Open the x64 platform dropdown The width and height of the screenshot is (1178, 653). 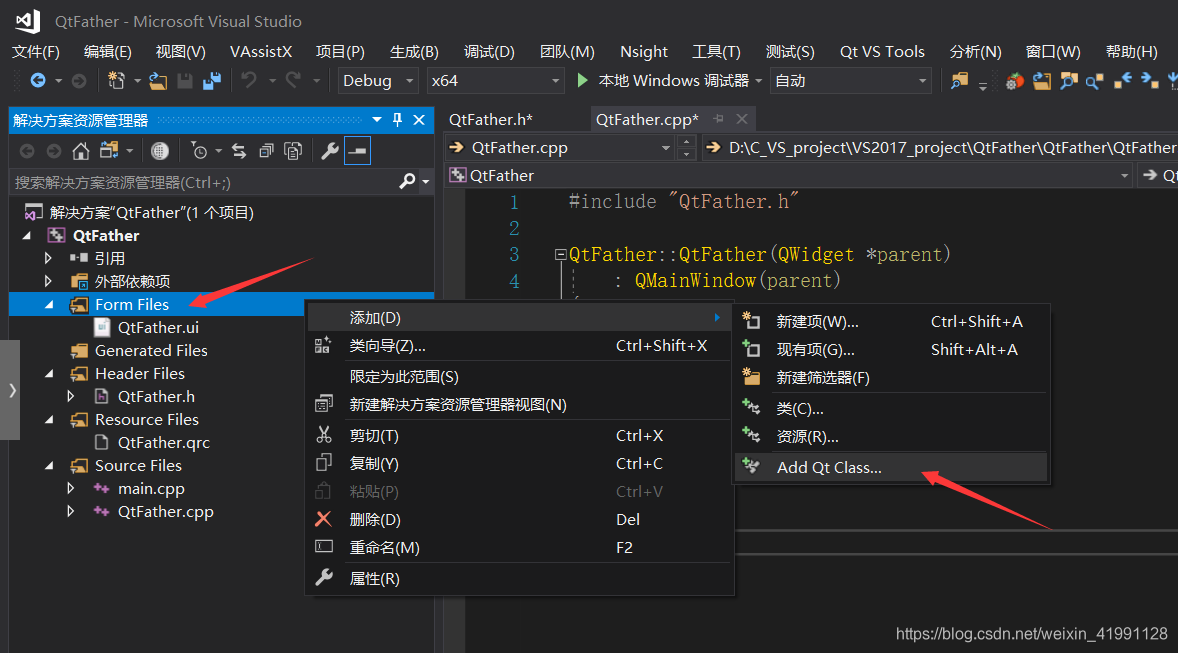pyautogui.click(x=496, y=80)
